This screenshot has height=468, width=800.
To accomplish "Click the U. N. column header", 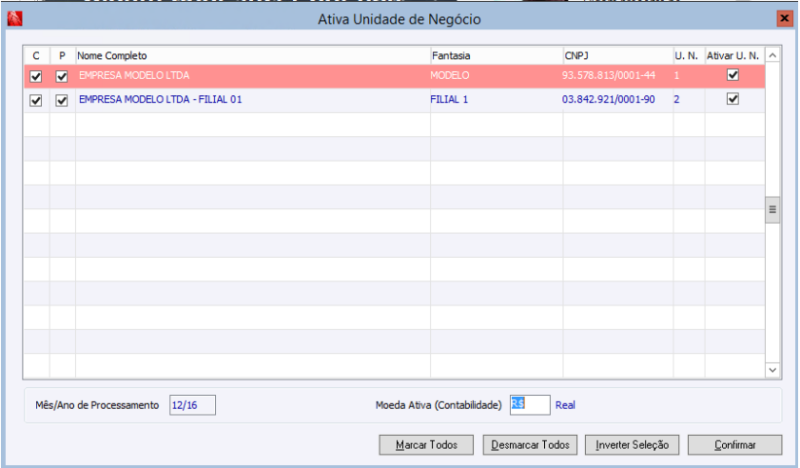I will 689,56.
